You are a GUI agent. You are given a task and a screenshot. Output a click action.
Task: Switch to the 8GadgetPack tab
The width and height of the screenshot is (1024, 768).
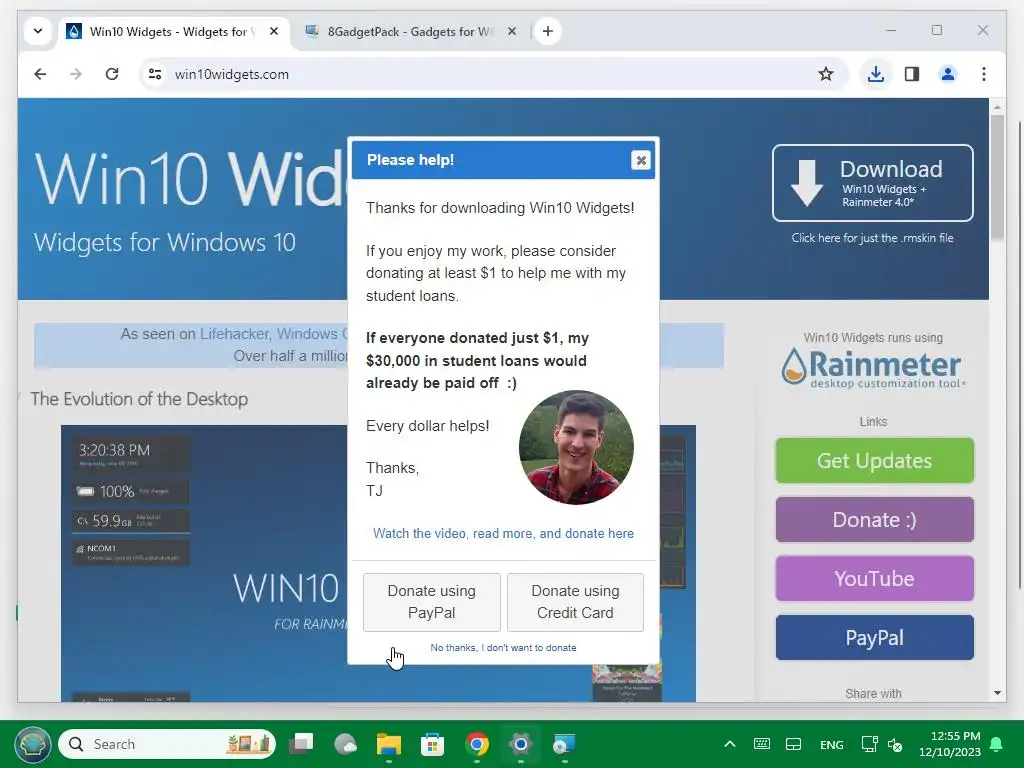click(410, 31)
